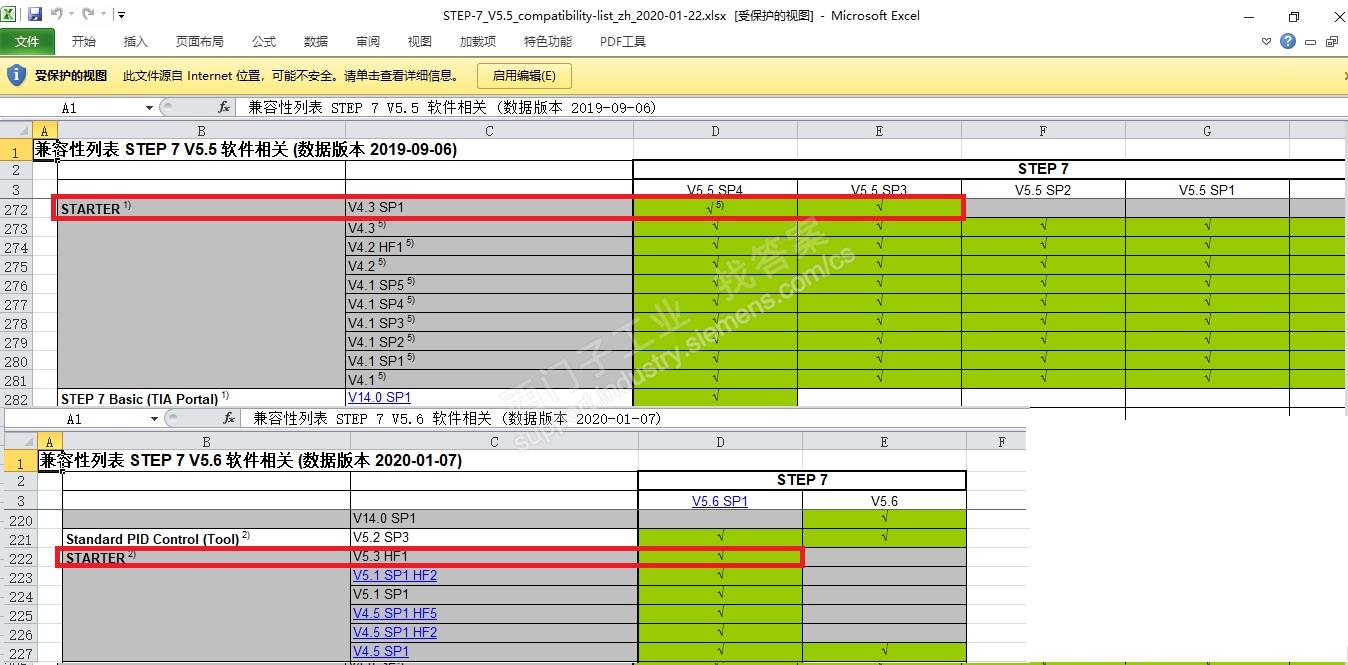
Task: Select the STARTER 2) cell in row 222
Action: click(206, 557)
